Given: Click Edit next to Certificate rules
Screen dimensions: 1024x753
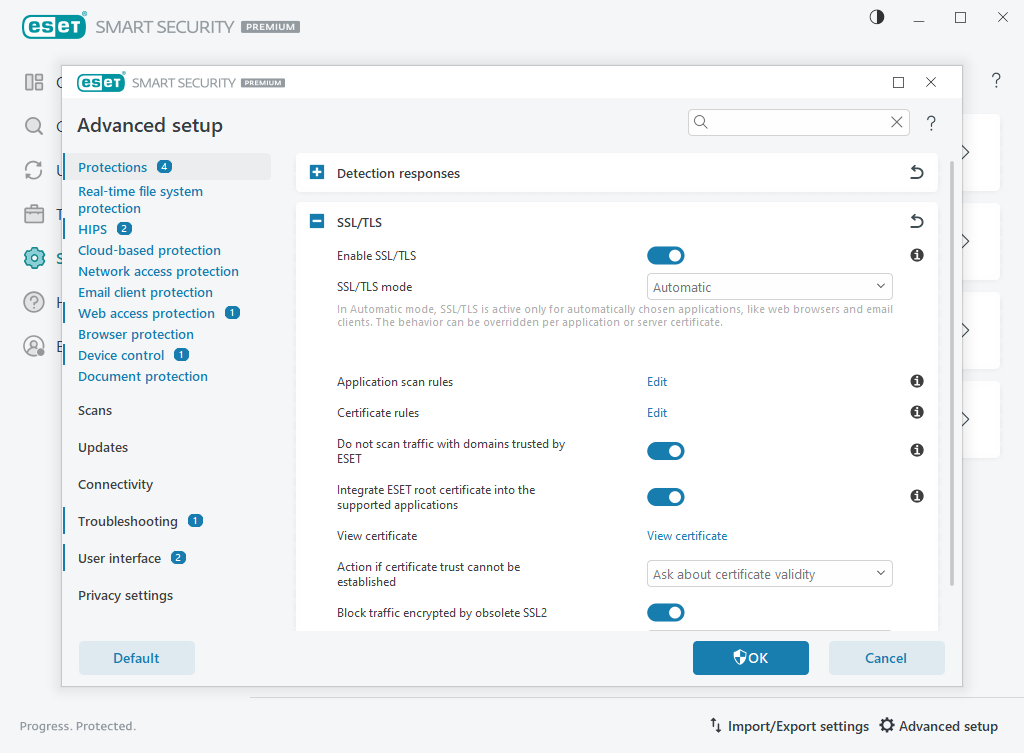Looking at the screenshot, I should (x=657, y=412).
